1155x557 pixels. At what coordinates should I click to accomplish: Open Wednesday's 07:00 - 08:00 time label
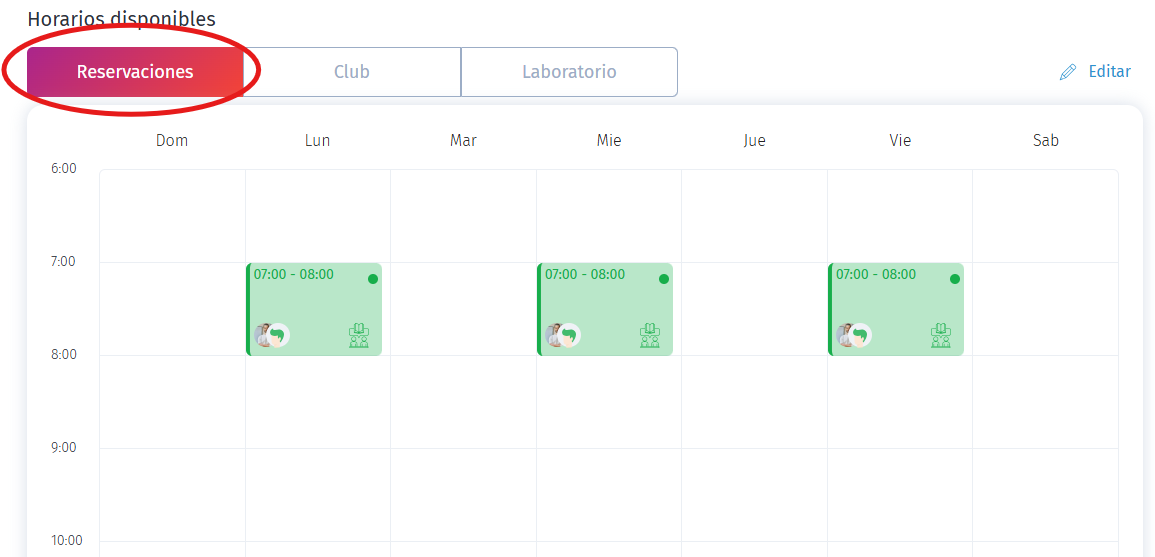click(585, 274)
